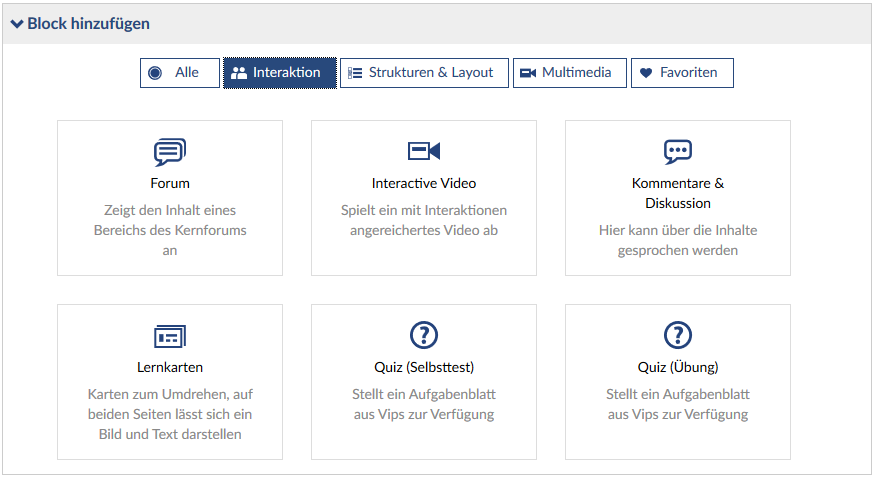874x479 pixels.
Task: Click the Forum speech bubbles icon
Action: [x=170, y=152]
